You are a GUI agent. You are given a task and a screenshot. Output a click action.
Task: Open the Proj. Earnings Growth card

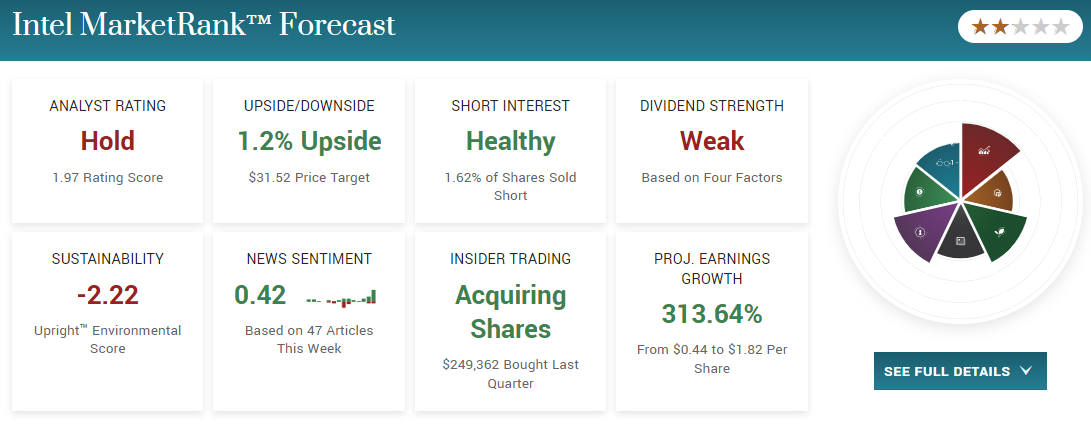712,321
